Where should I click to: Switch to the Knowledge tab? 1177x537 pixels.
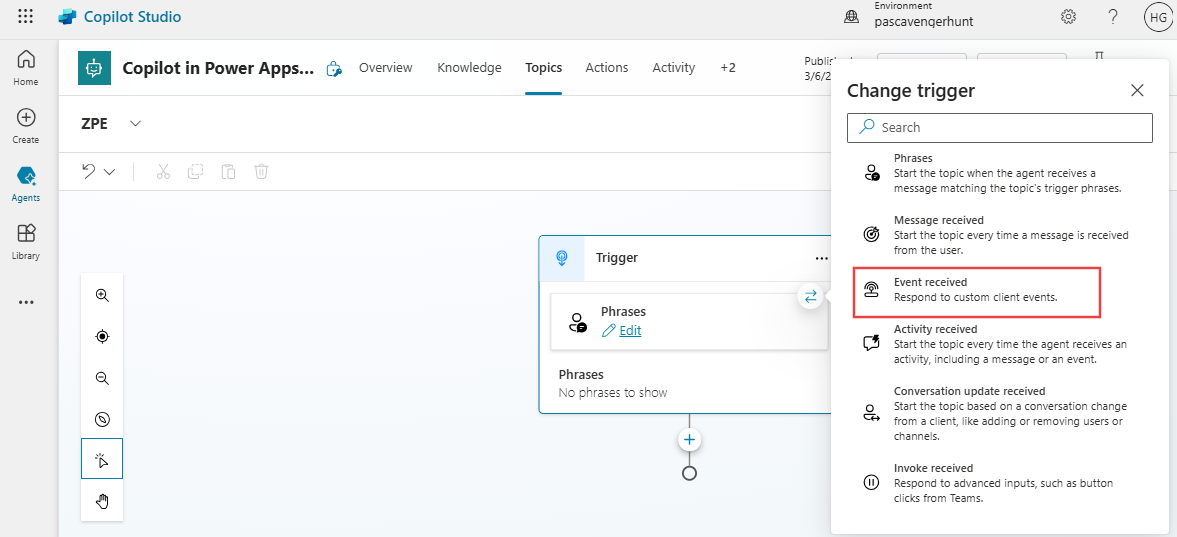[x=469, y=68]
